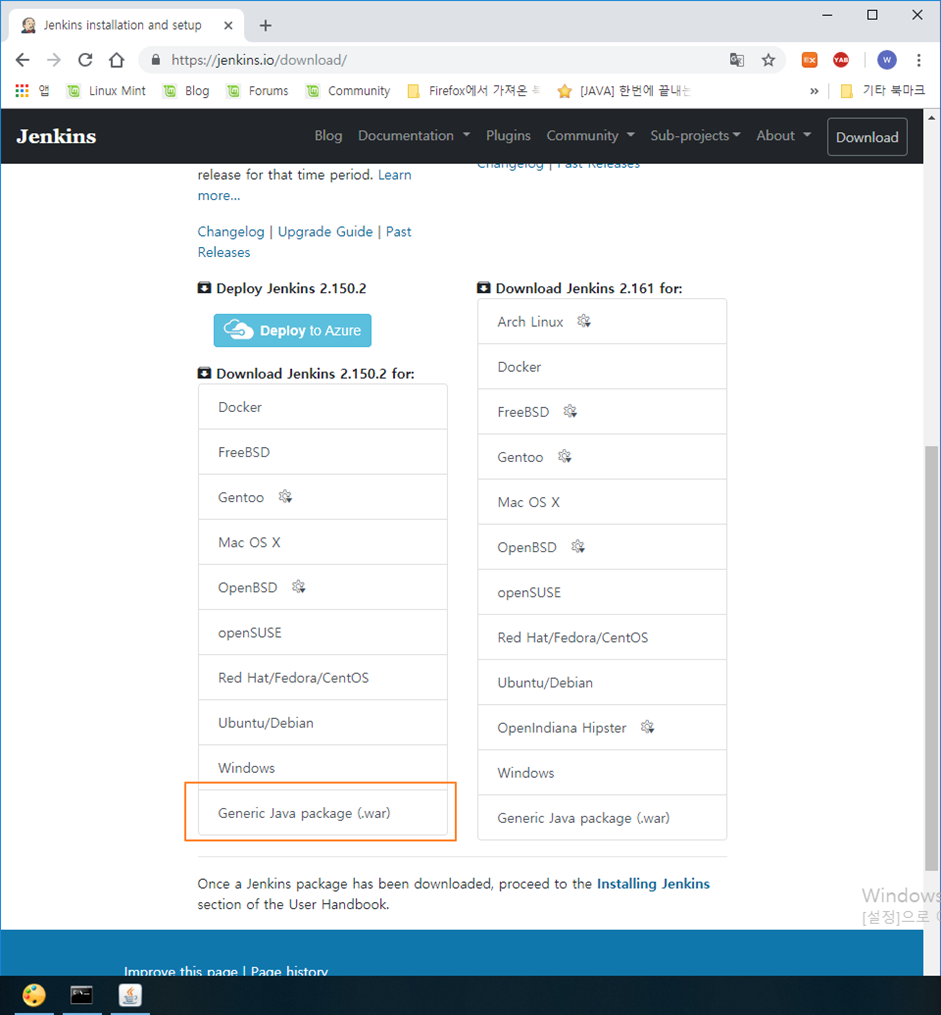Open the Blog nav item
The height and width of the screenshot is (1015, 941).
click(328, 136)
